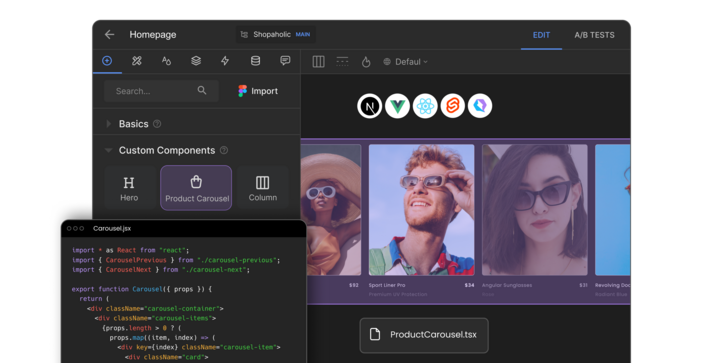Click the help icon next to Custom Components
Image resolution: width=705 pixels, height=363 pixels.
pyautogui.click(x=223, y=150)
